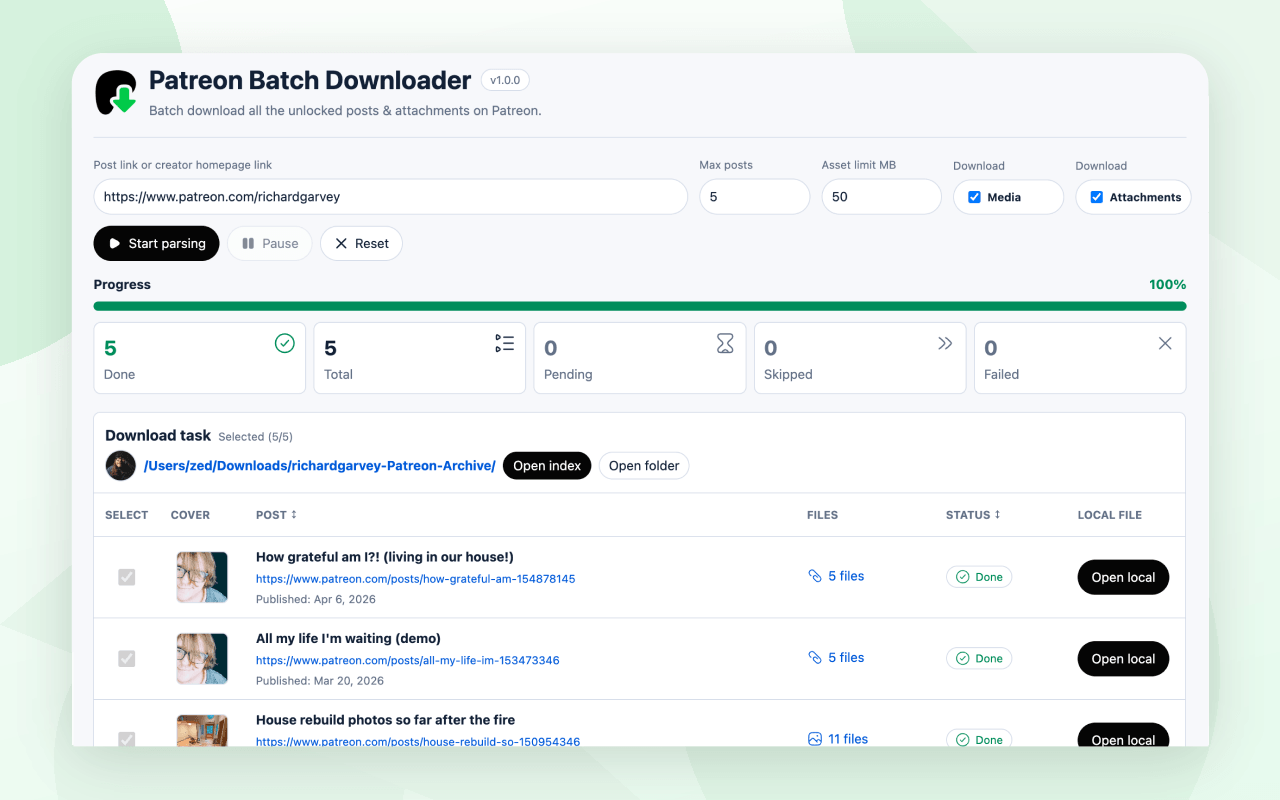Click the Published: Apr 6, 2026 text
This screenshot has height=800, width=1280.
[x=316, y=600]
